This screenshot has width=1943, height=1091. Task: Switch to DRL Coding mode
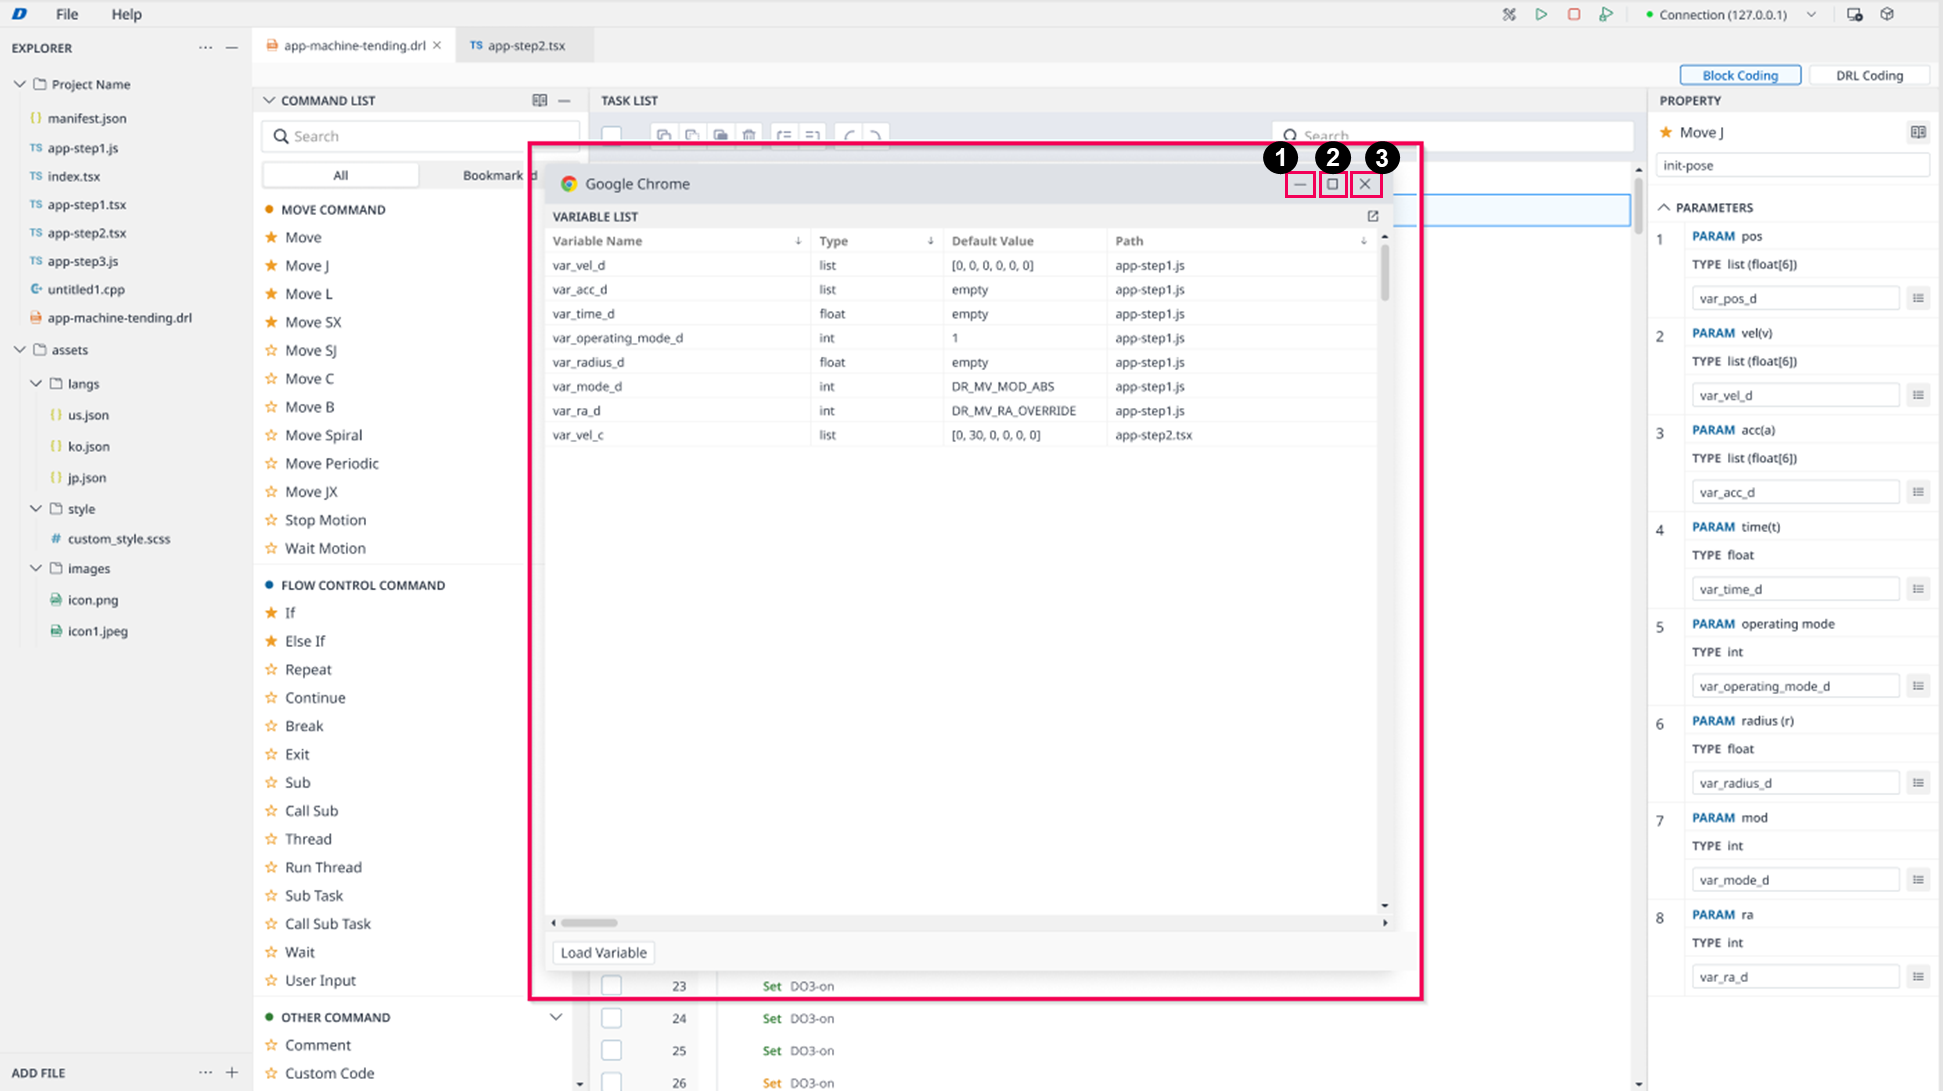pos(1869,75)
